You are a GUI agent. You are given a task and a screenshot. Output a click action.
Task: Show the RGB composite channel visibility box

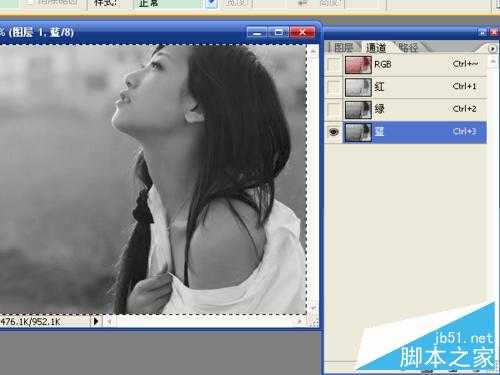334,65
